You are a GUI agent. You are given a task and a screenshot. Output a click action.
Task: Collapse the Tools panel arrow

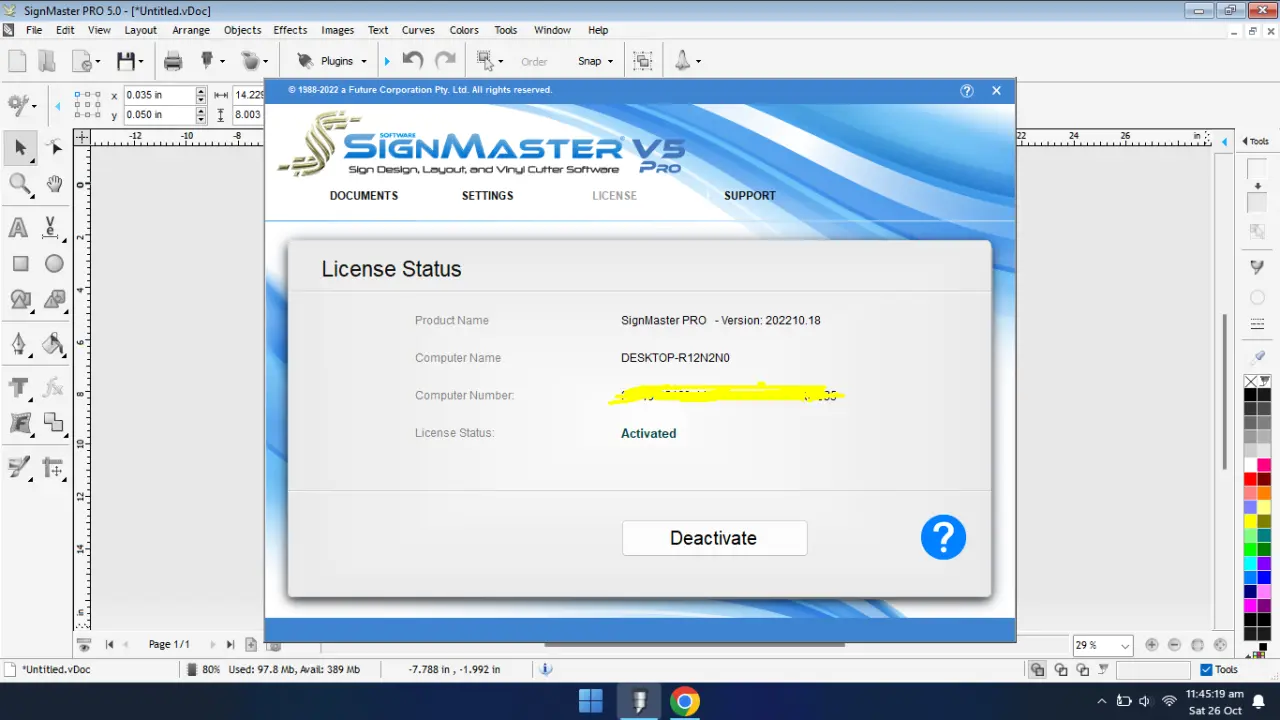pyautogui.click(x=1245, y=141)
